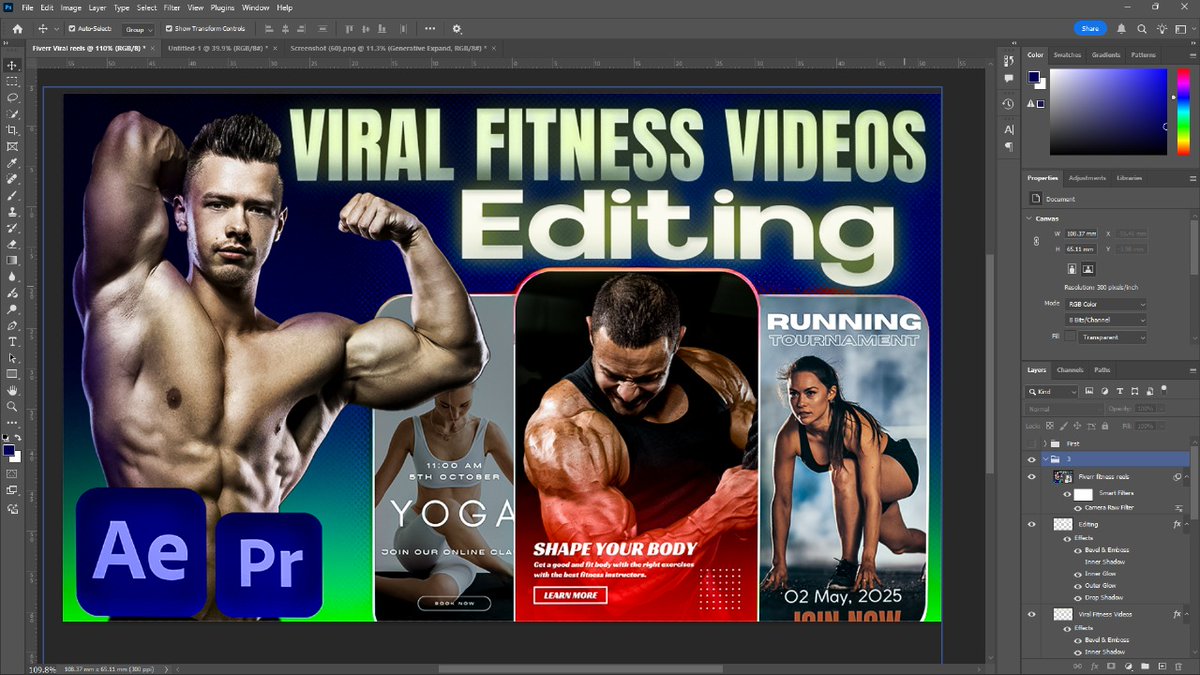The image size is (1200, 675).
Task: Toggle the Auto-Select checkbox
Action: [71, 29]
